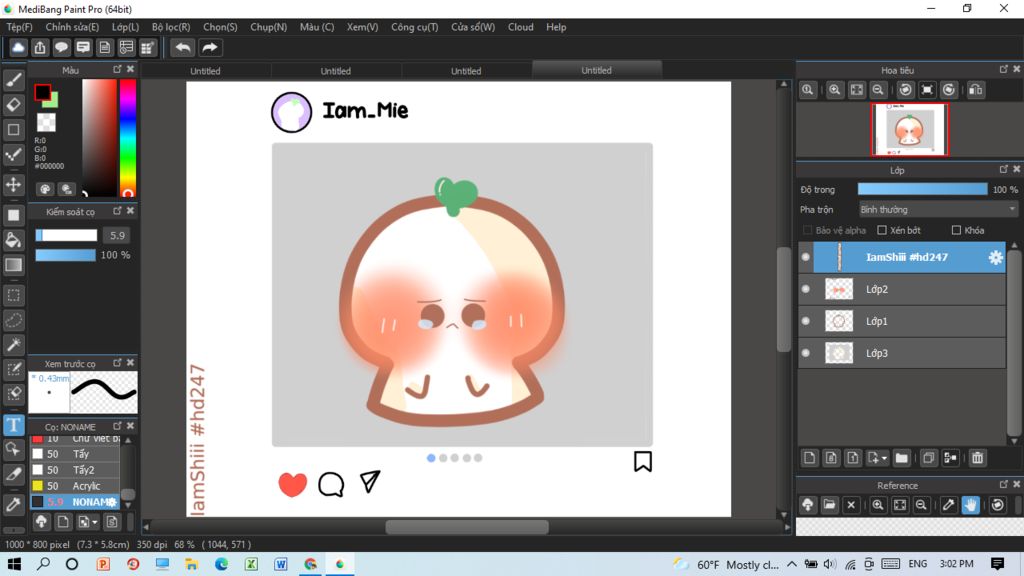Image resolution: width=1024 pixels, height=576 pixels.
Task: Open the cloud icon in toolbar
Action: [x=18, y=47]
